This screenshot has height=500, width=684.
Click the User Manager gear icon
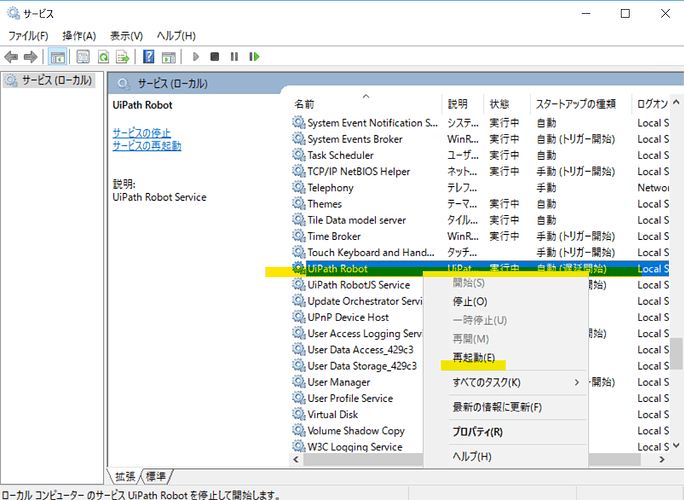tap(298, 382)
